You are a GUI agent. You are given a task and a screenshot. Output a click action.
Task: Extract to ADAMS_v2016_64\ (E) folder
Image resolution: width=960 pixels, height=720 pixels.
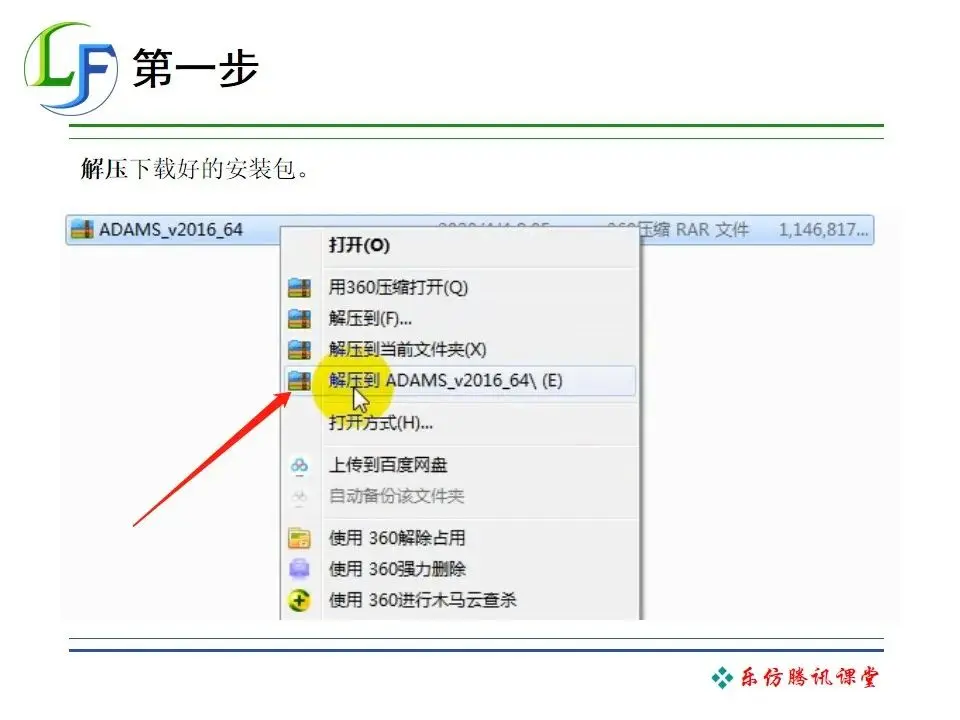click(460, 381)
